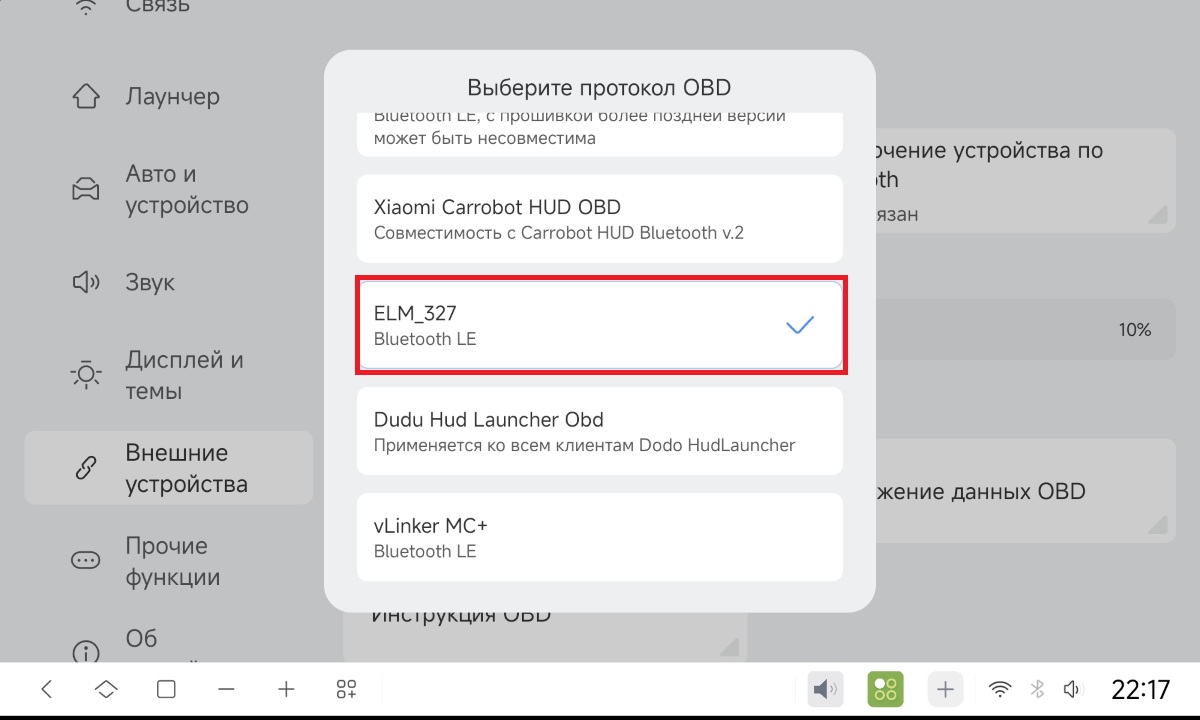Click the clock showing 22:17
The image size is (1200, 720).
tap(1140, 689)
